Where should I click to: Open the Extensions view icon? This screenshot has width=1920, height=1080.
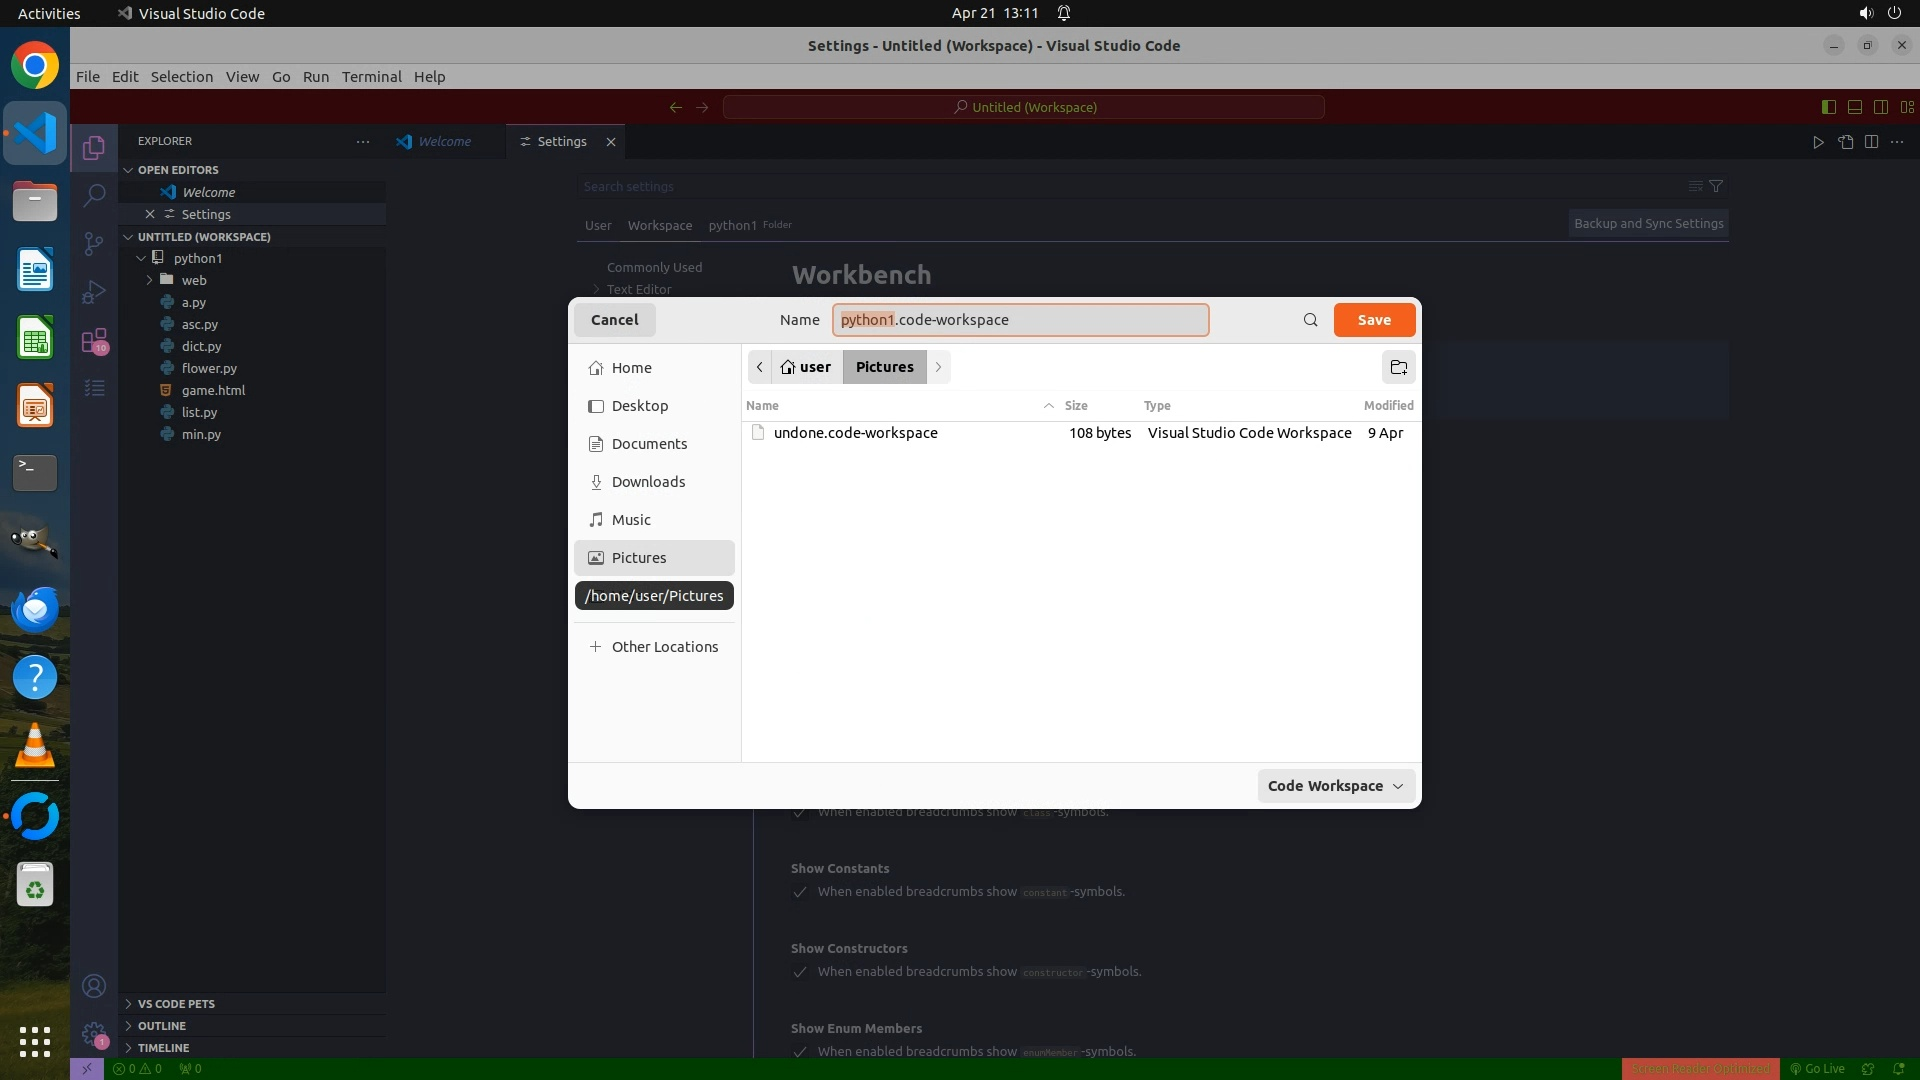pyautogui.click(x=94, y=342)
